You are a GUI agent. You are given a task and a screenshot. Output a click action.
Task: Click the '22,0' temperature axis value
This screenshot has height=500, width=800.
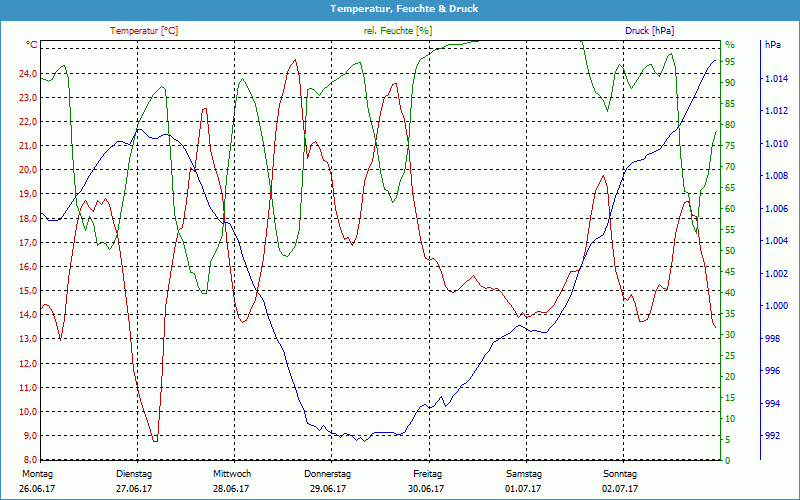click(28, 121)
